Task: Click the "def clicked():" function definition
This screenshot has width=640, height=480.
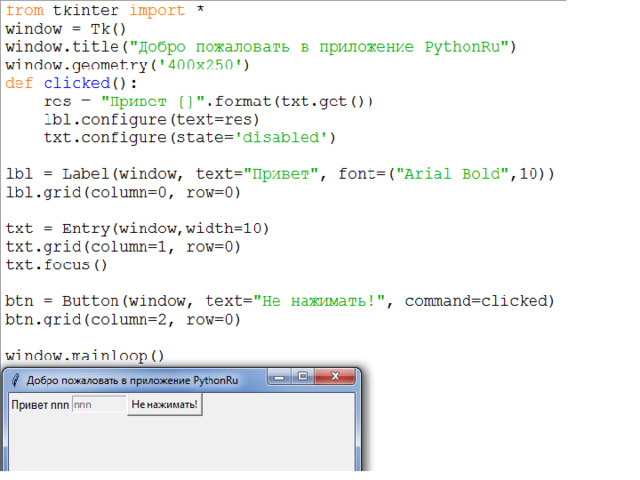Action: point(72,83)
